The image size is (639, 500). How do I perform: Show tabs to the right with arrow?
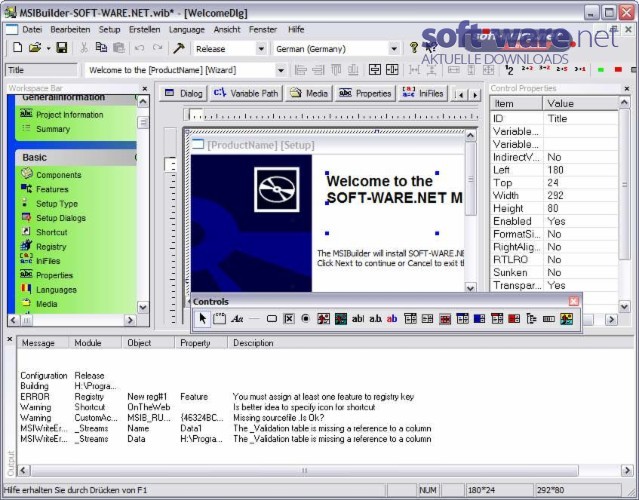pyautogui.click(x=475, y=95)
